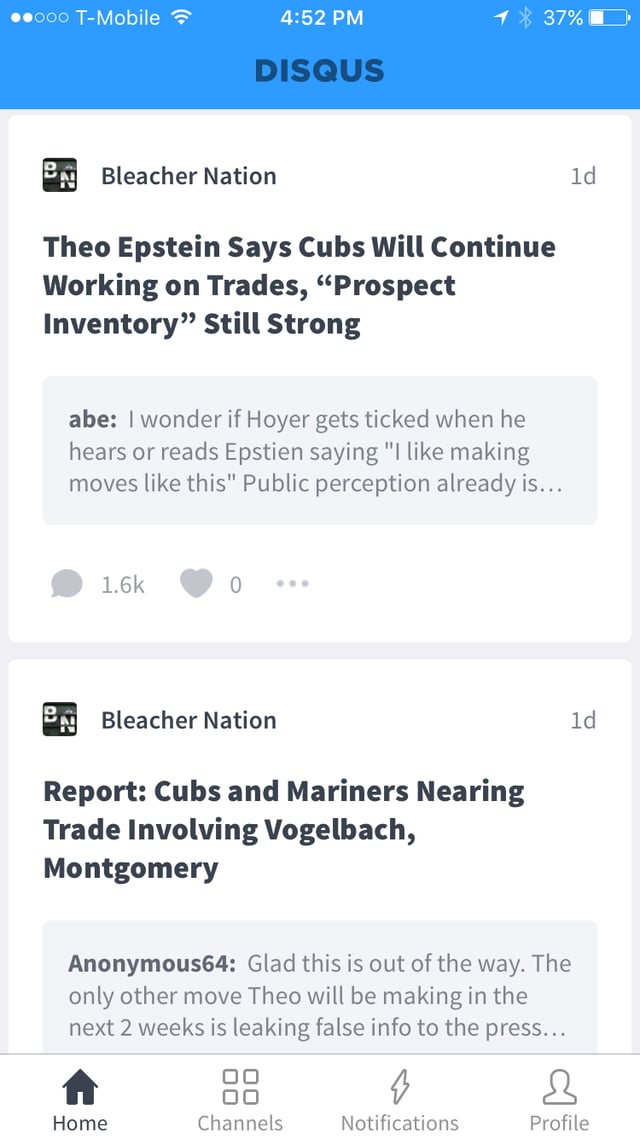Tap the Bleacher Nation avatar on the first post

pyautogui.click(x=58, y=175)
